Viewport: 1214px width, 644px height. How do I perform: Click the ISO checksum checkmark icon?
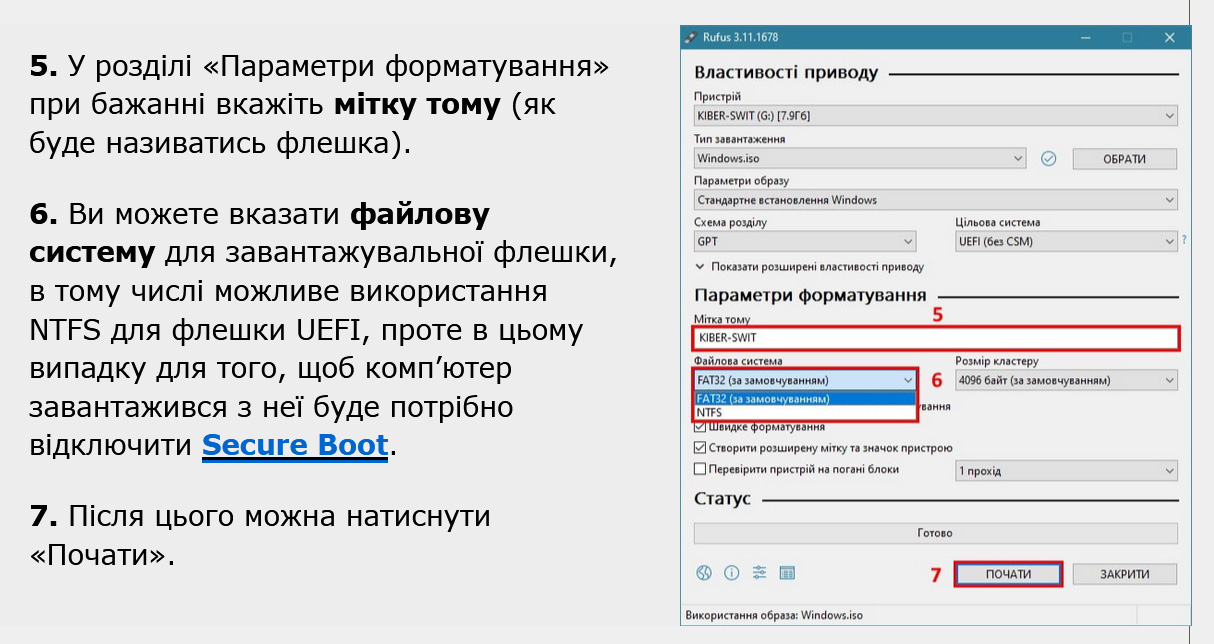(x=1048, y=158)
